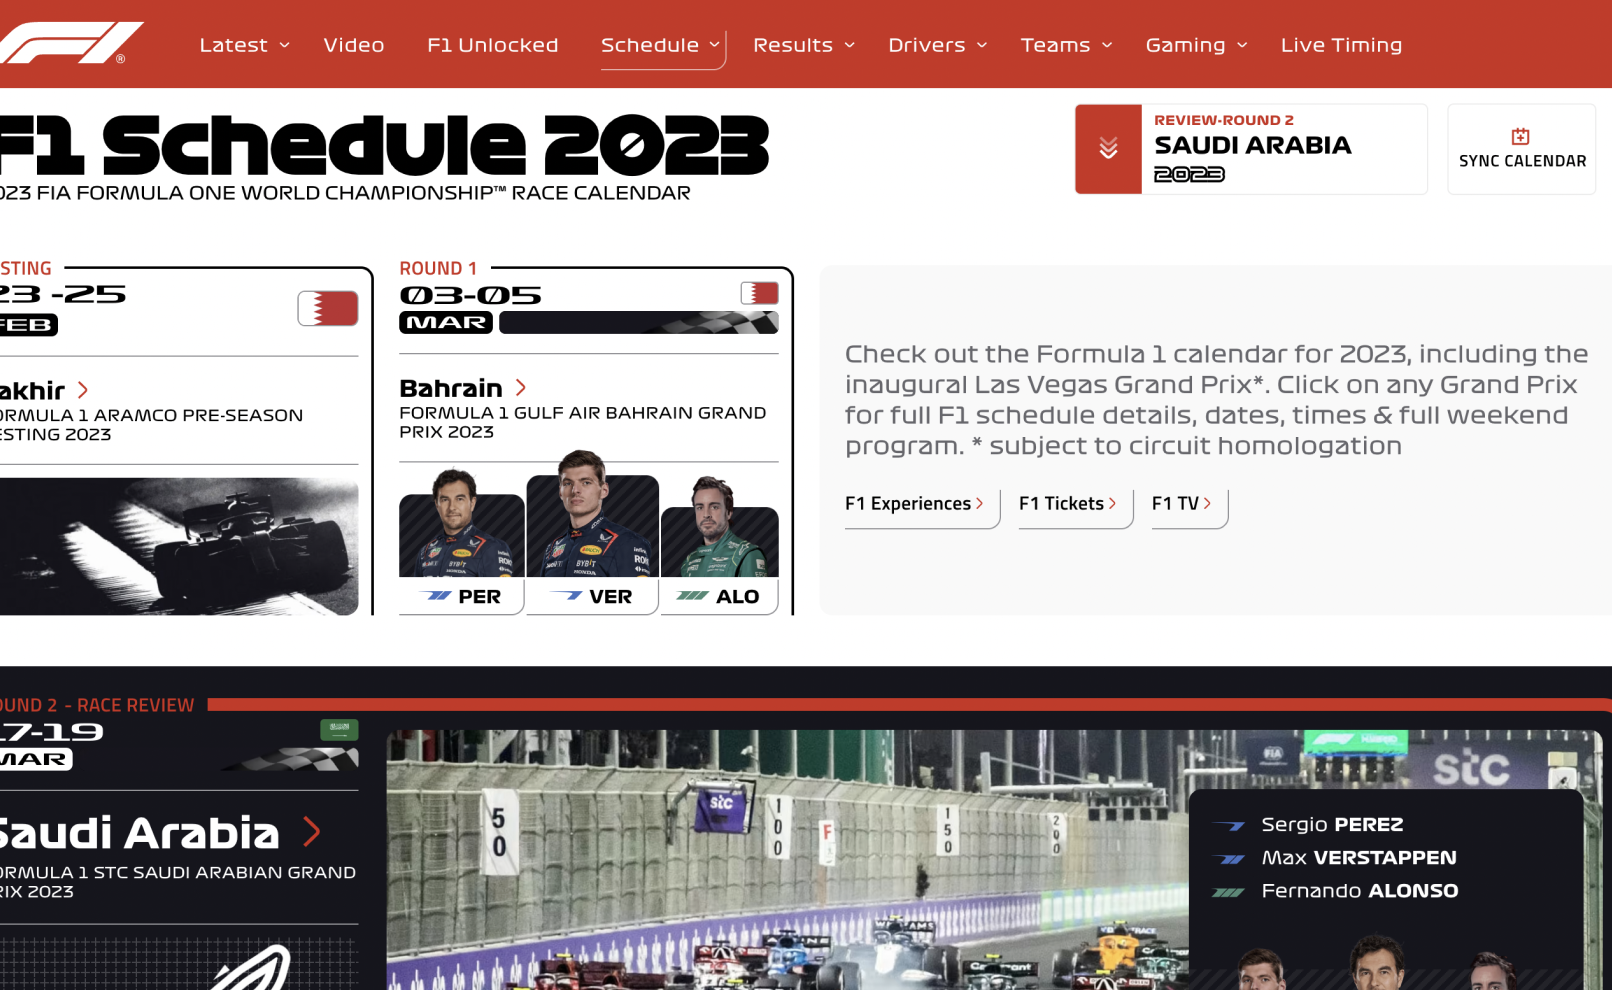Select Sergio PEREZ in results list
1612x990 pixels.
coord(1332,824)
